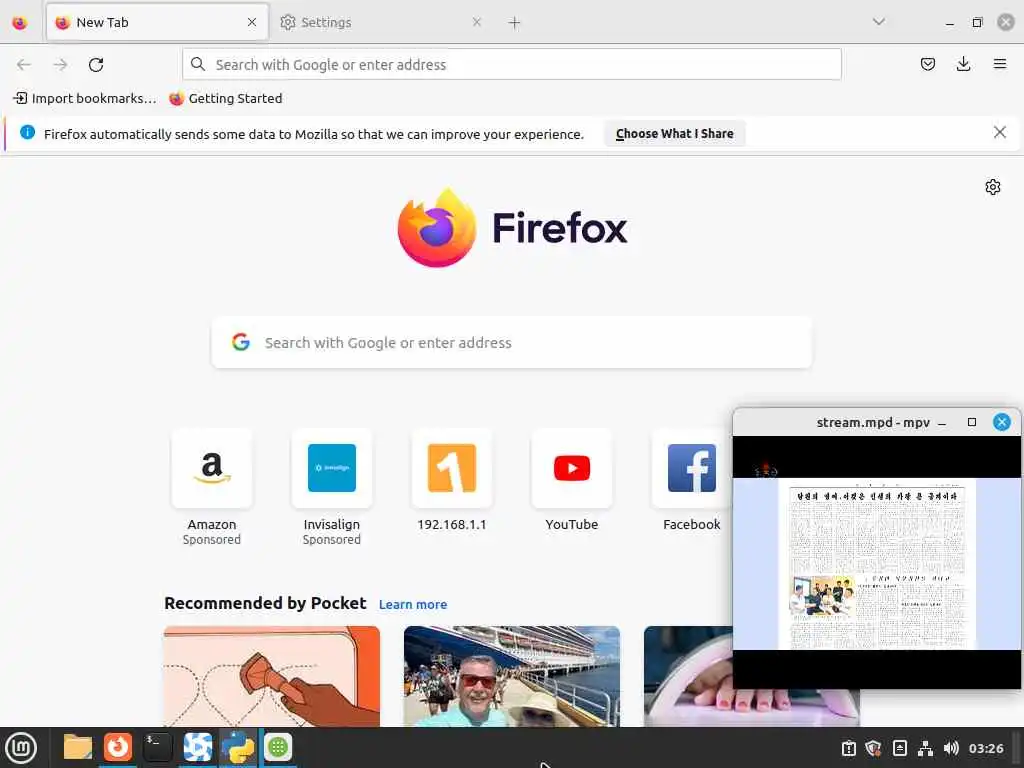Click the notes tray icon
Screen dimensions: 1024x768
(x=899, y=748)
